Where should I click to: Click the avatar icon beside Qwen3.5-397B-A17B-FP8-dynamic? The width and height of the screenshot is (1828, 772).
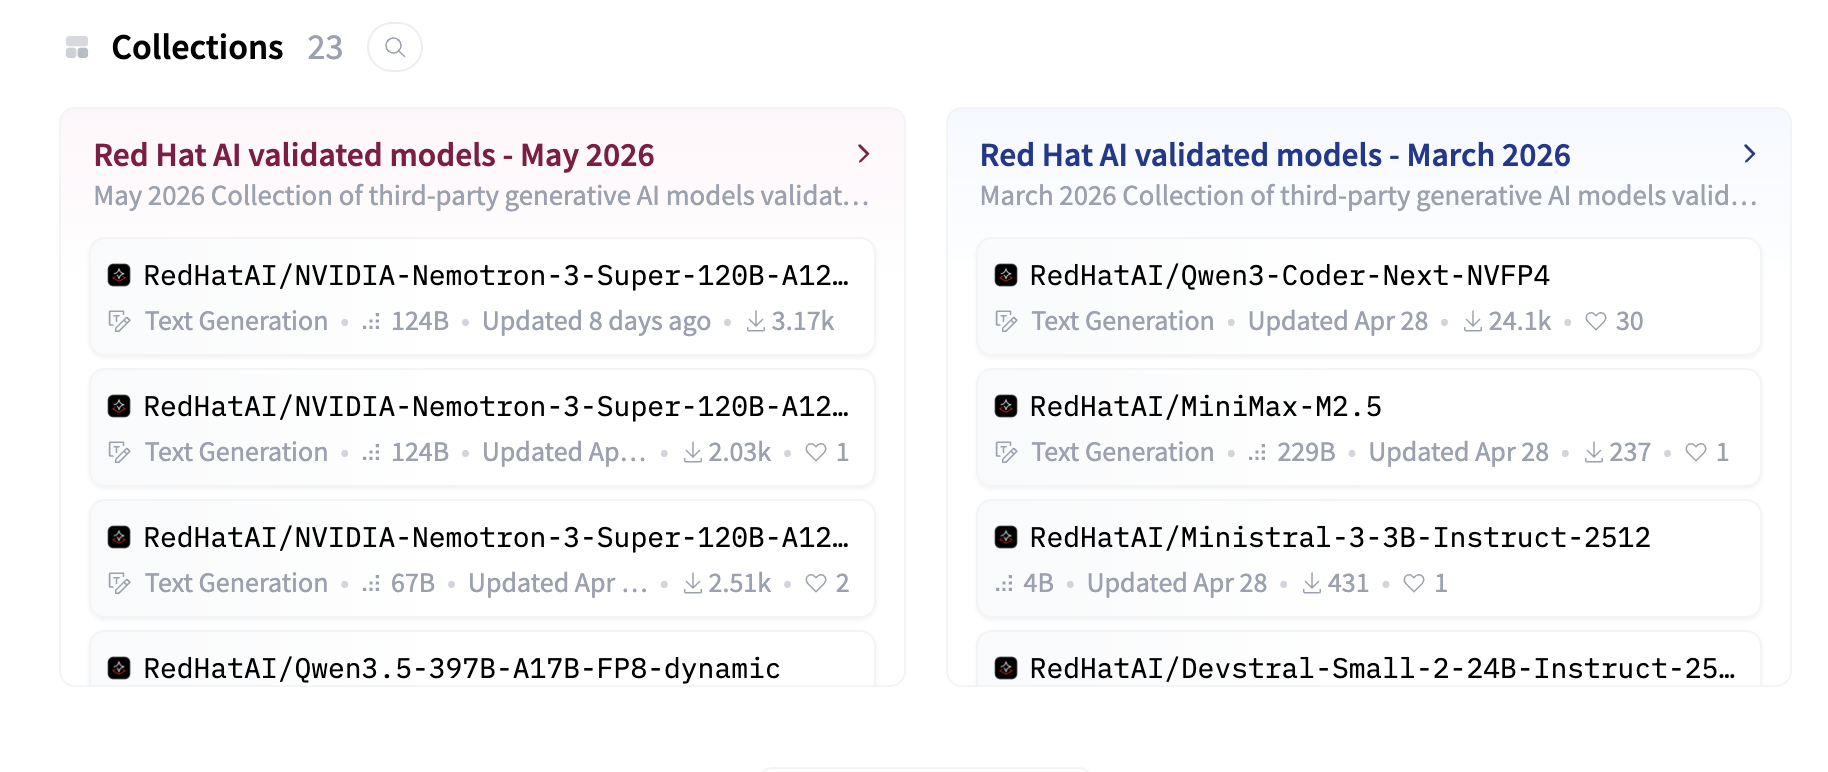coord(119,668)
